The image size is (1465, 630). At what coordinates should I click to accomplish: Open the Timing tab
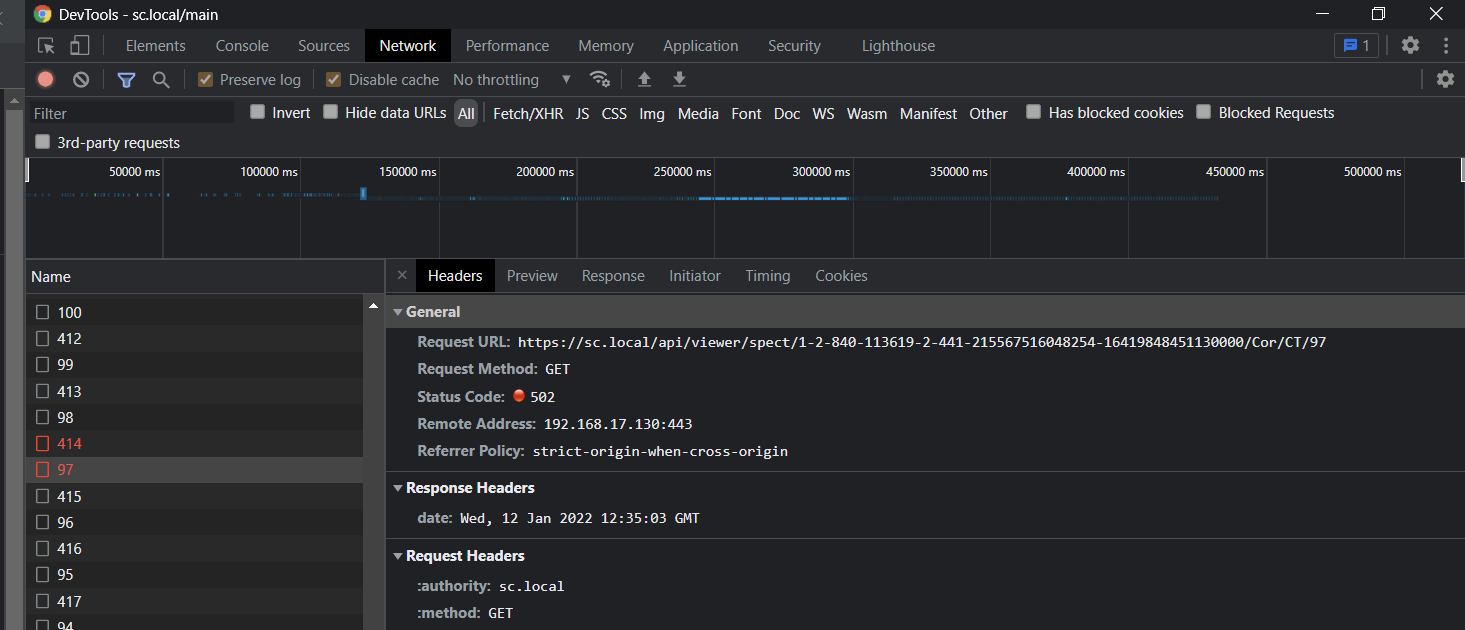click(767, 276)
